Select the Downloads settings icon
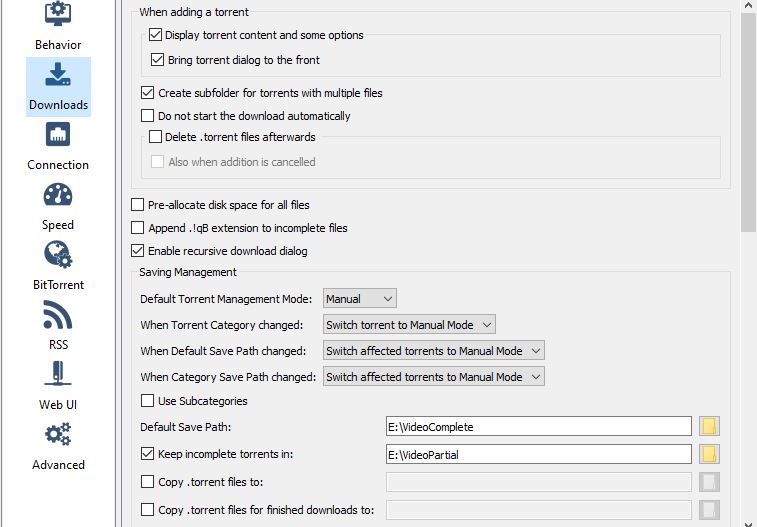757x527 pixels. 58,75
